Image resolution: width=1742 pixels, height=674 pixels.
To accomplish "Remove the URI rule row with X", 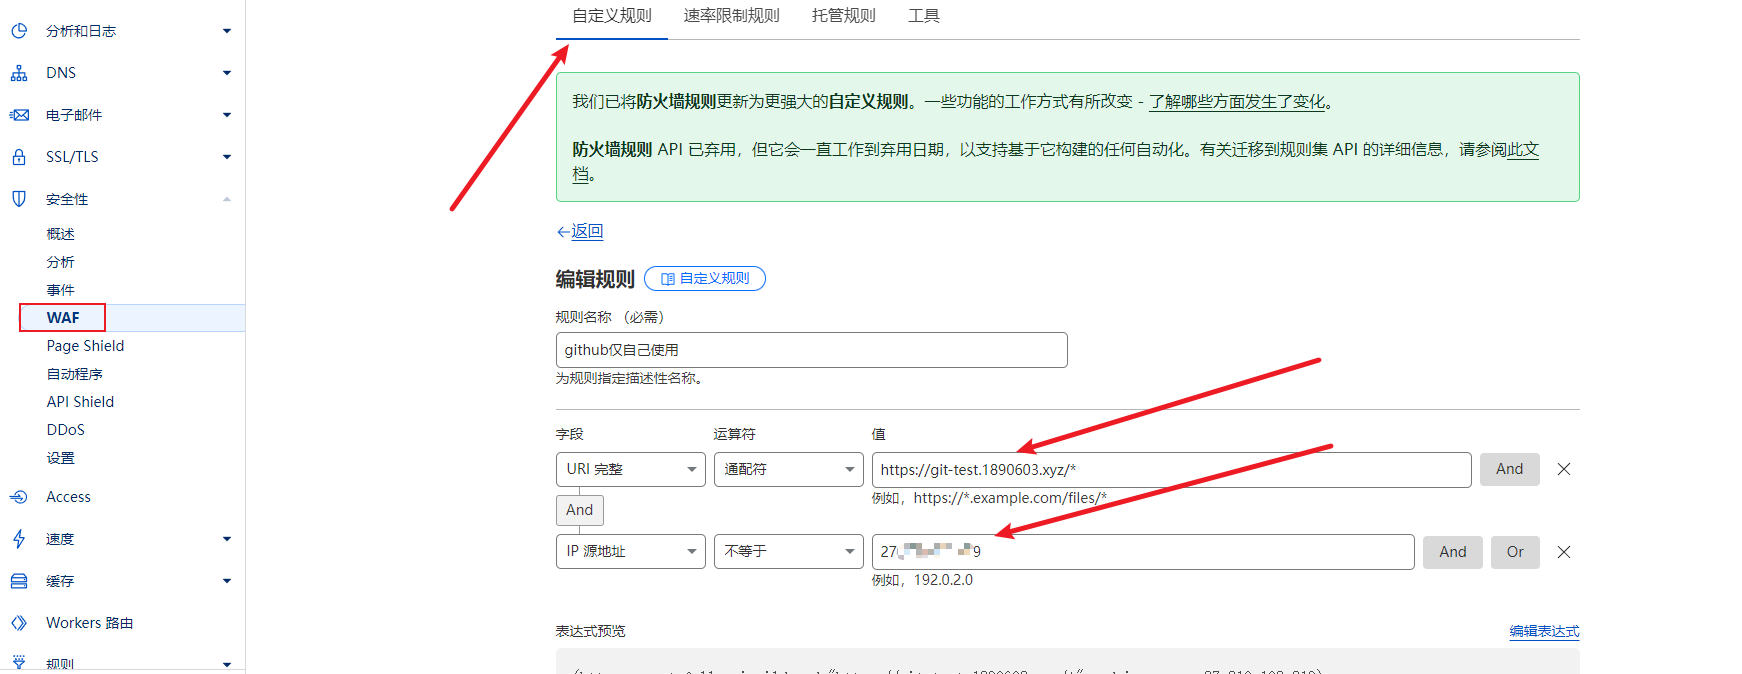I will (1564, 469).
